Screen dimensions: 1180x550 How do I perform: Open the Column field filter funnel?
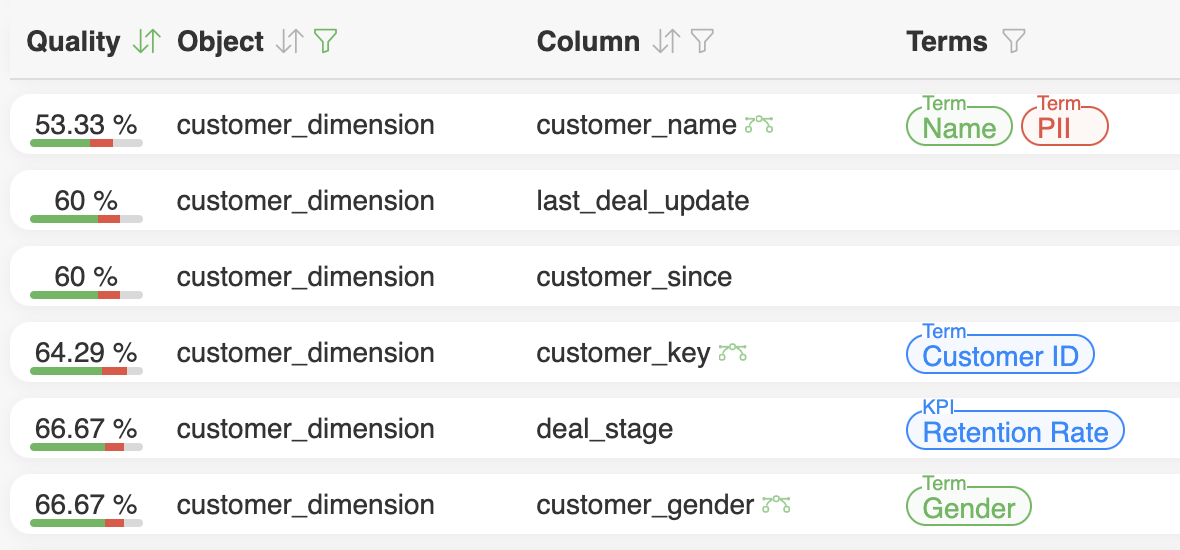click(x=703, y=42)
